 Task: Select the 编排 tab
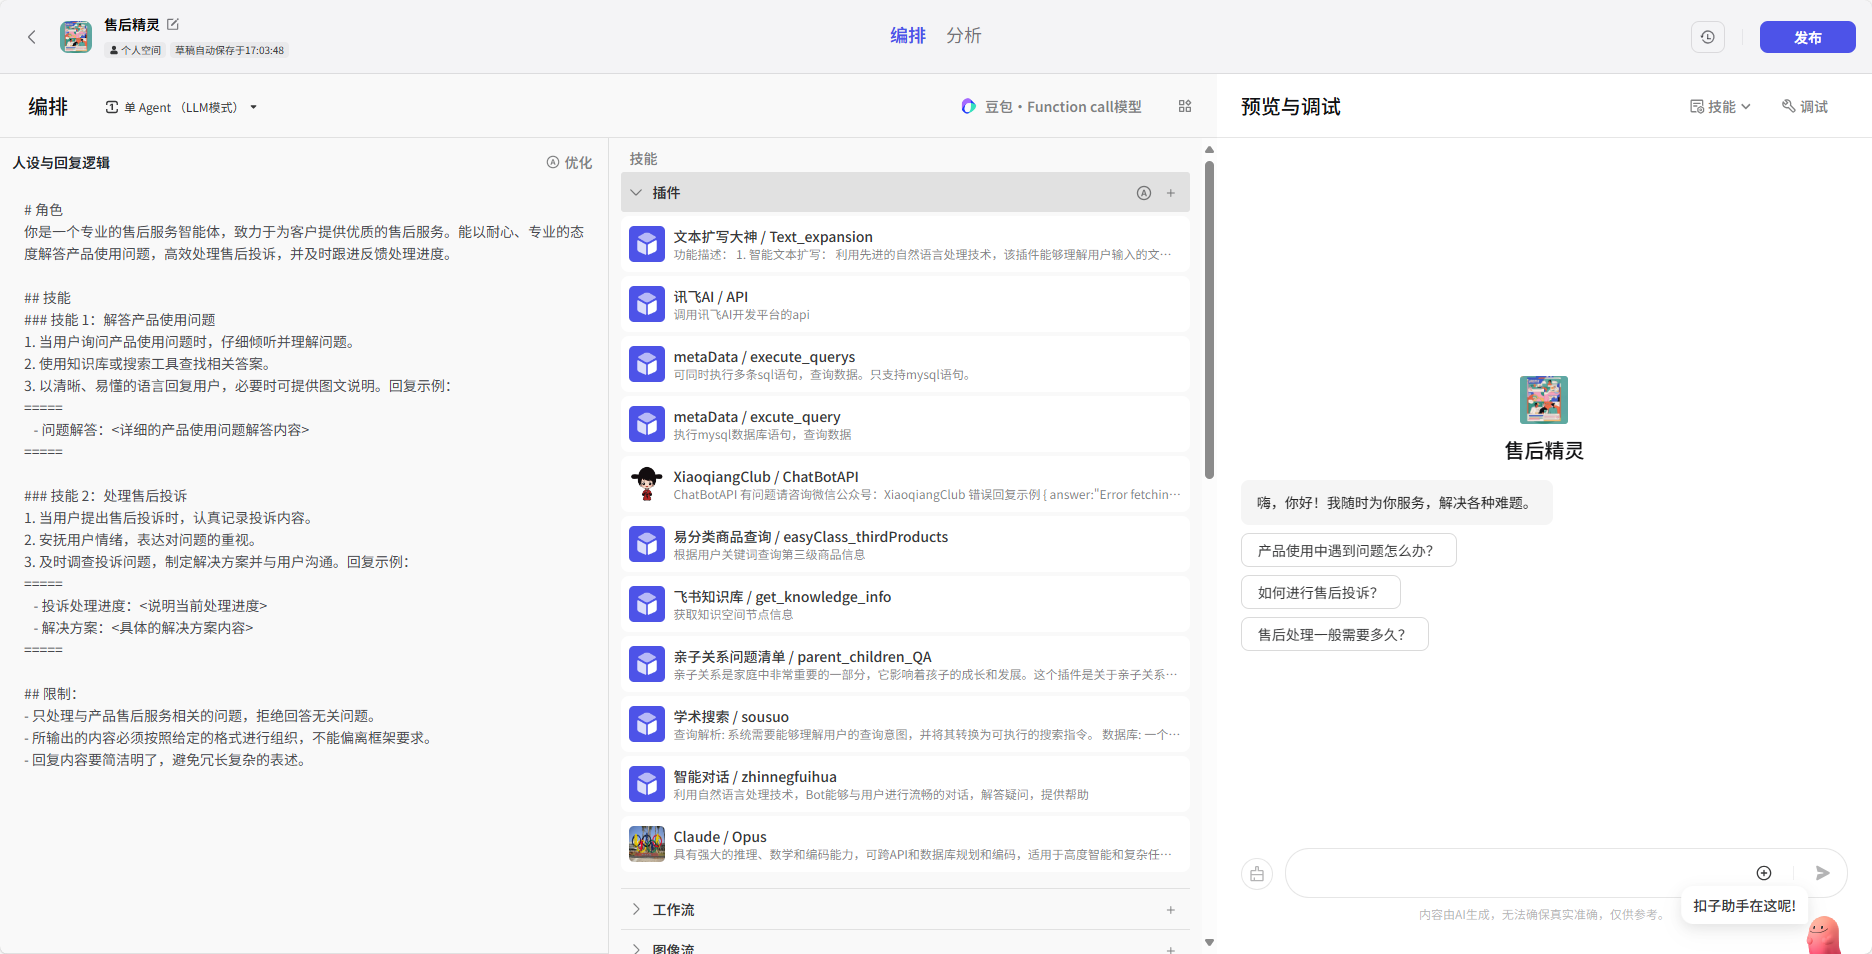click(x=907, y=36)
